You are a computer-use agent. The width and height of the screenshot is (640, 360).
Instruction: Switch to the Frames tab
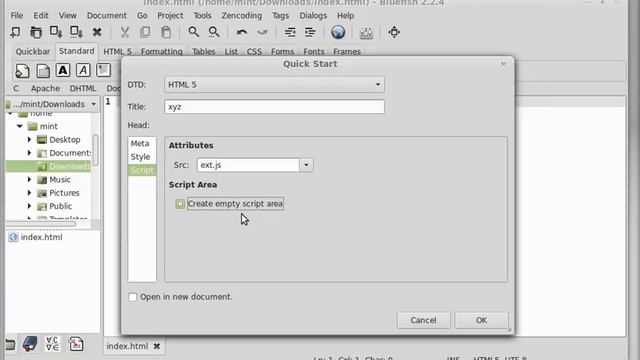(x=347, y=51)
